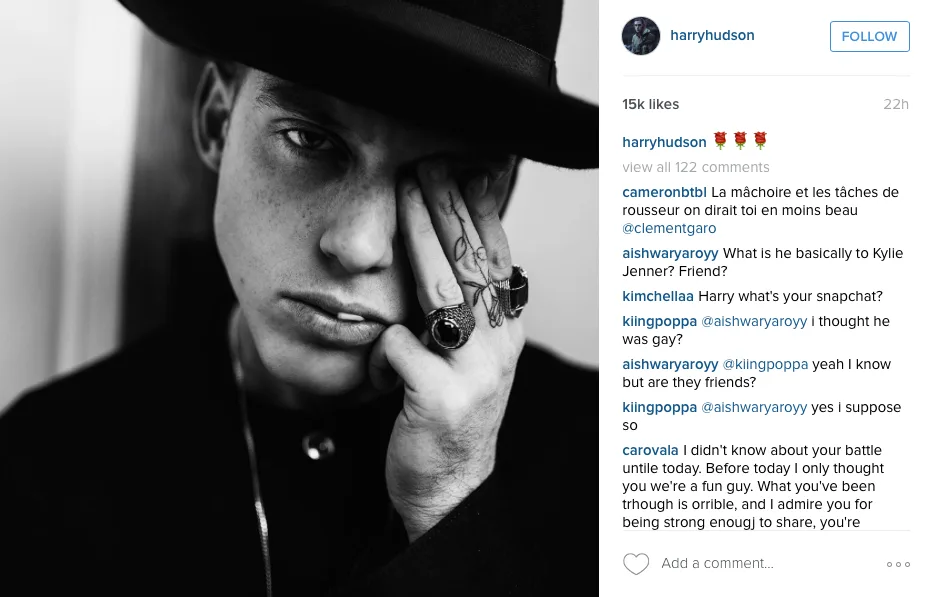The height and width of the screenshot is (597, 932).
Task: View the 15k likes list
Action: pyautogui.click(x=650, y=104)
